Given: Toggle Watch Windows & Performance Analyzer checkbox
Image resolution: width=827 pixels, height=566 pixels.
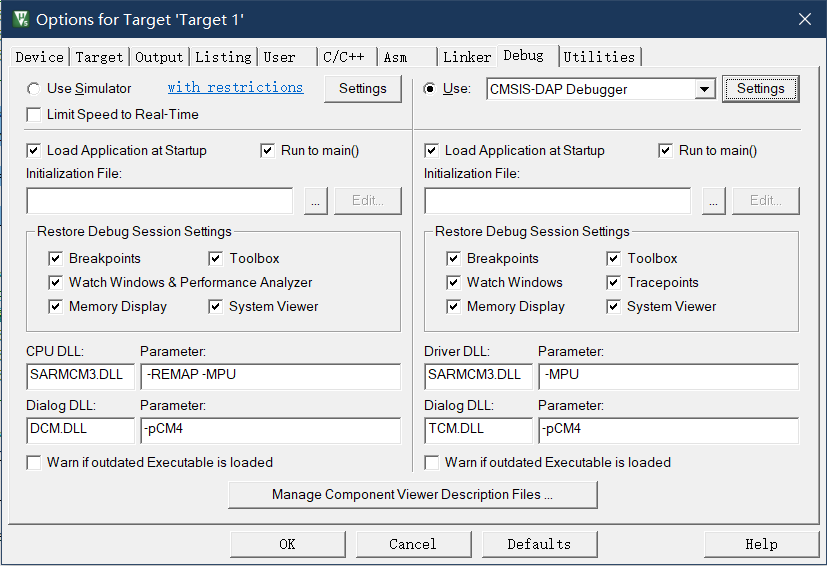Looking at the screenshot, I should [x=55, y=282].
